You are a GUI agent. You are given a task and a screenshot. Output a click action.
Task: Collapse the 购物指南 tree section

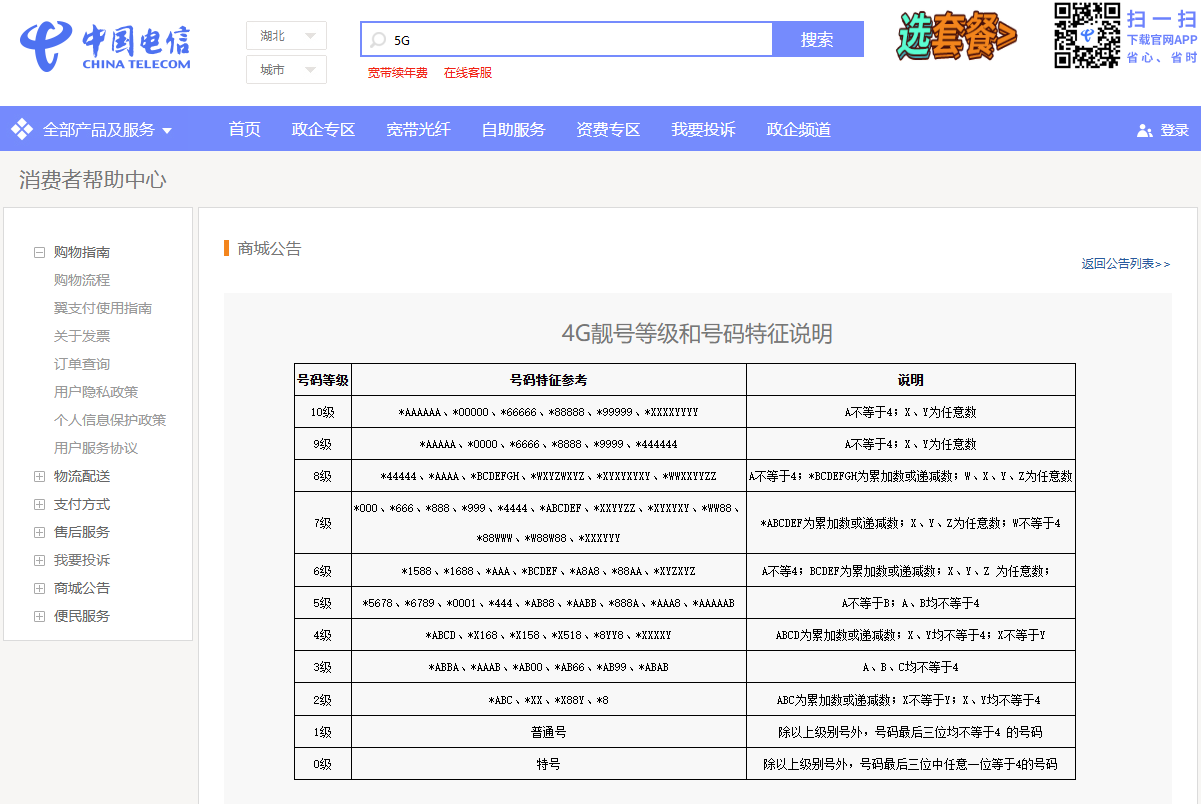point(40,253)
